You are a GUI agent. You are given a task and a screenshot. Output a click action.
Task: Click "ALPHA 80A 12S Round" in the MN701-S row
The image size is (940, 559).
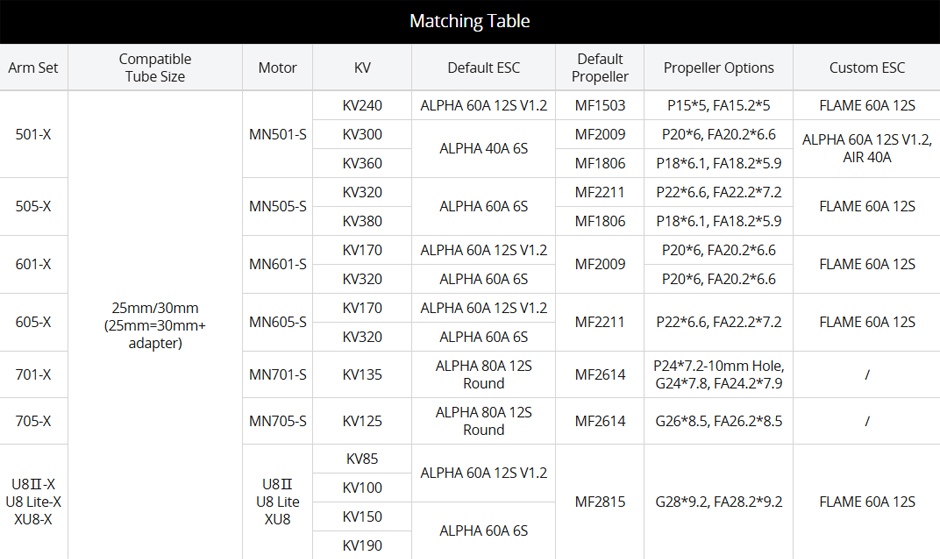pyautogui.click(x=483, y=375)
